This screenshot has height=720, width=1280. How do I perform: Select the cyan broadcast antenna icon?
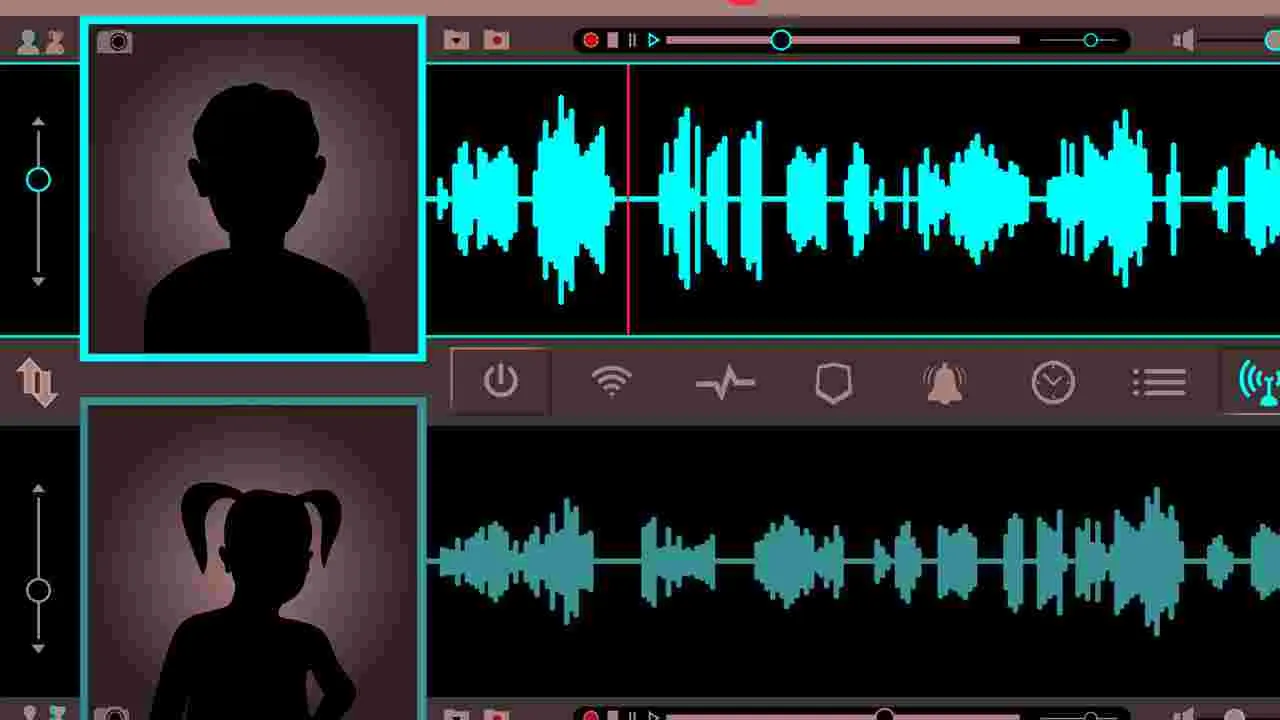pos(1258,382)
